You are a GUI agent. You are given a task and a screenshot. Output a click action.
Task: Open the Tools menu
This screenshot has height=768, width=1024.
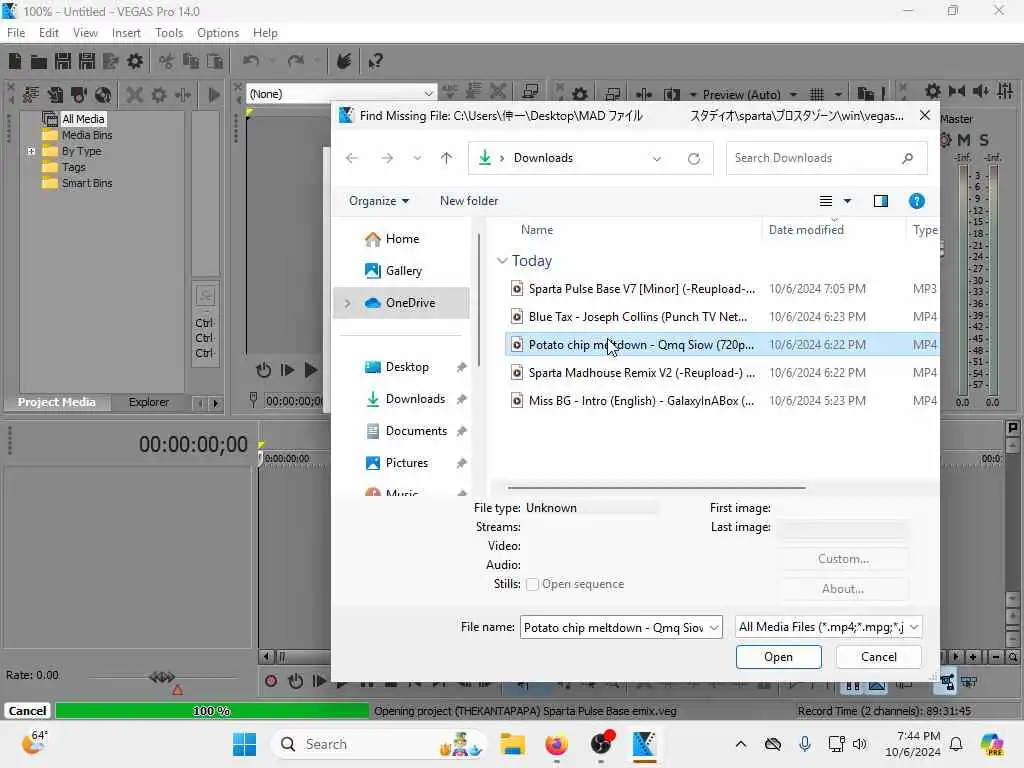pyautogui.click(x=169, y=33)
